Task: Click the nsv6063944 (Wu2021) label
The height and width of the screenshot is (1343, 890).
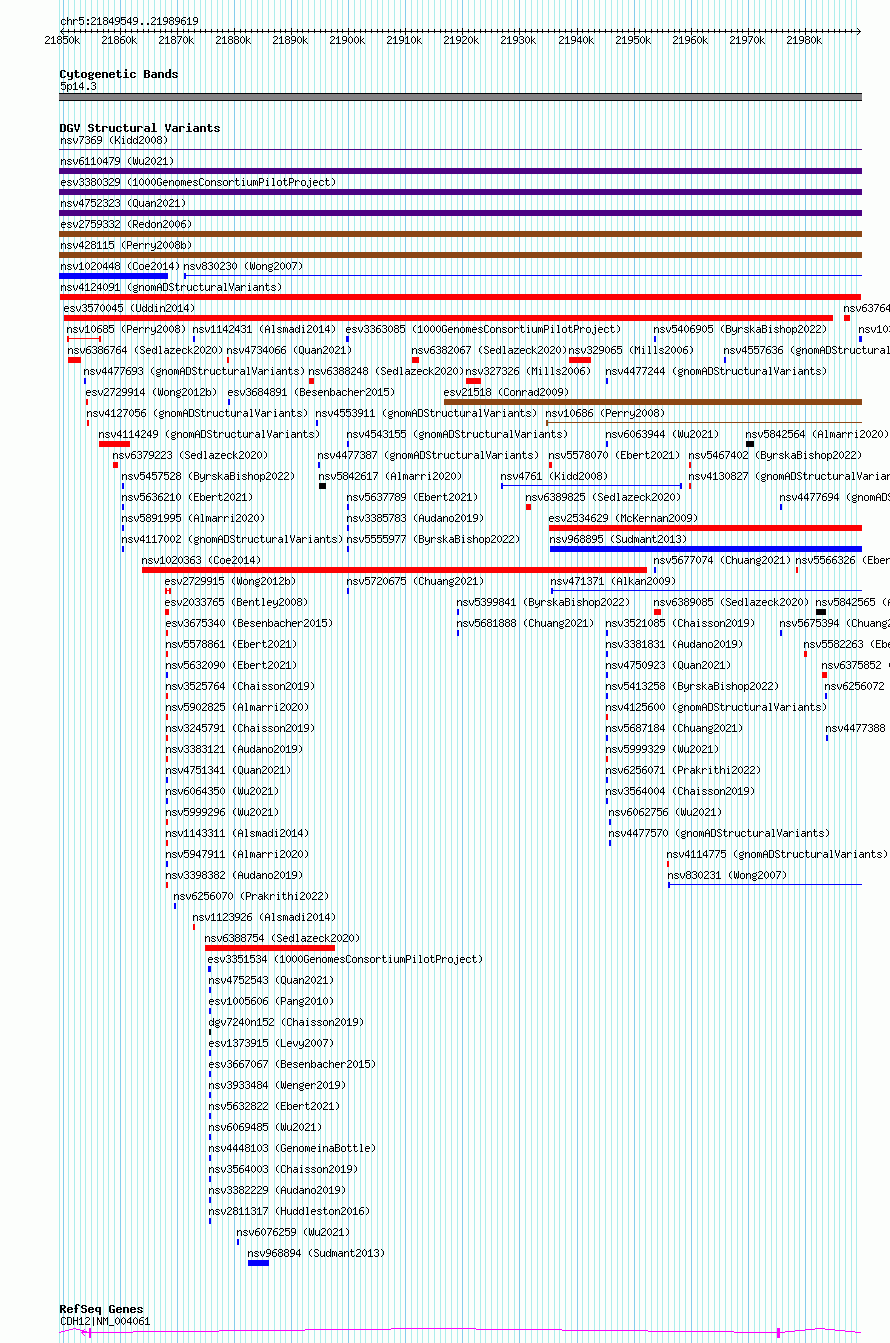Action: [x=662, y=434]
